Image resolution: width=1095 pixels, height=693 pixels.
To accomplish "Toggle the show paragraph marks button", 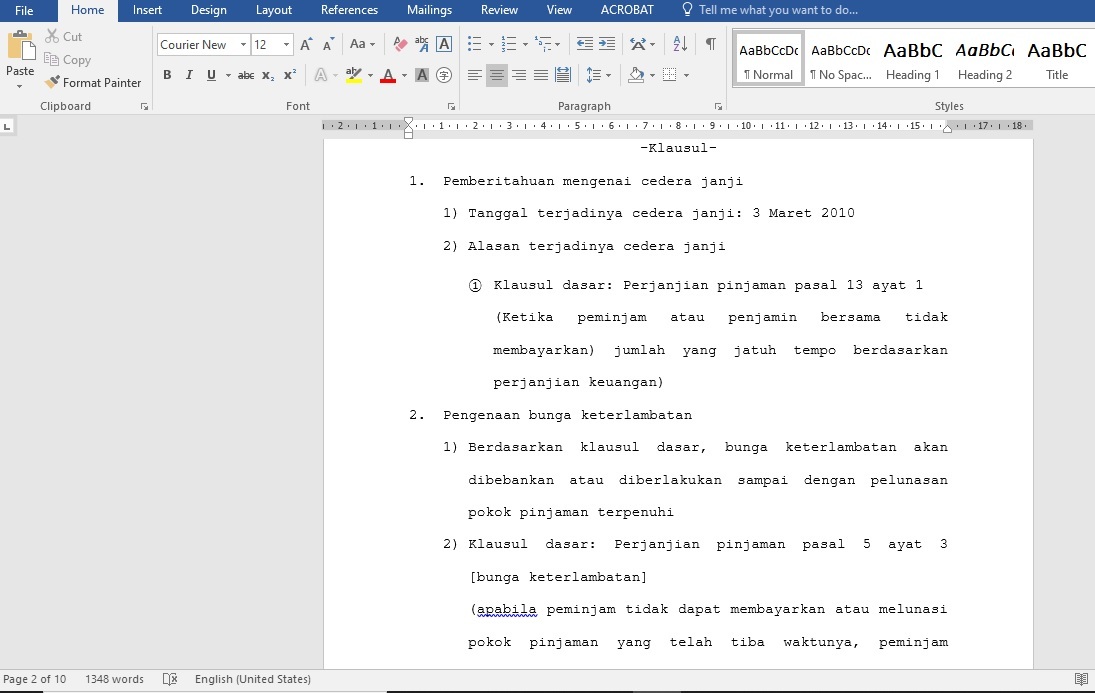I will [x=710, y=44].
